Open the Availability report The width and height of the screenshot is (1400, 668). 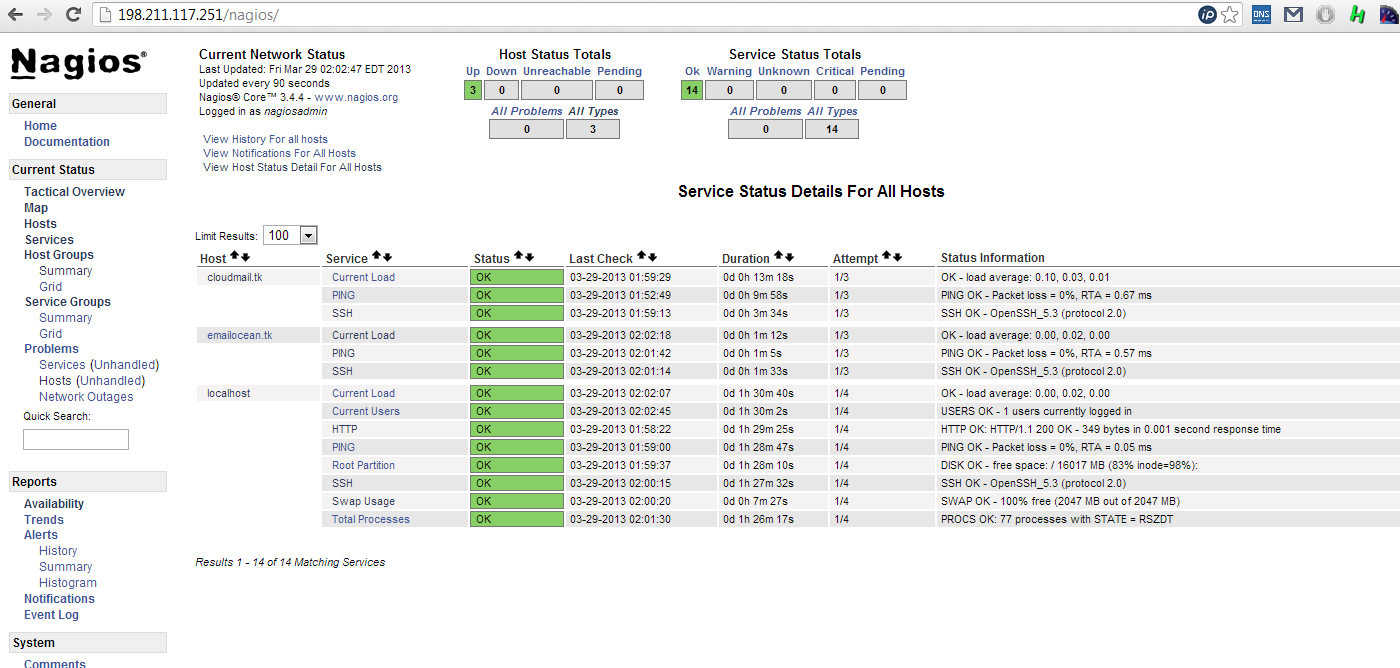pyautogui.click(x=54, y=504)
